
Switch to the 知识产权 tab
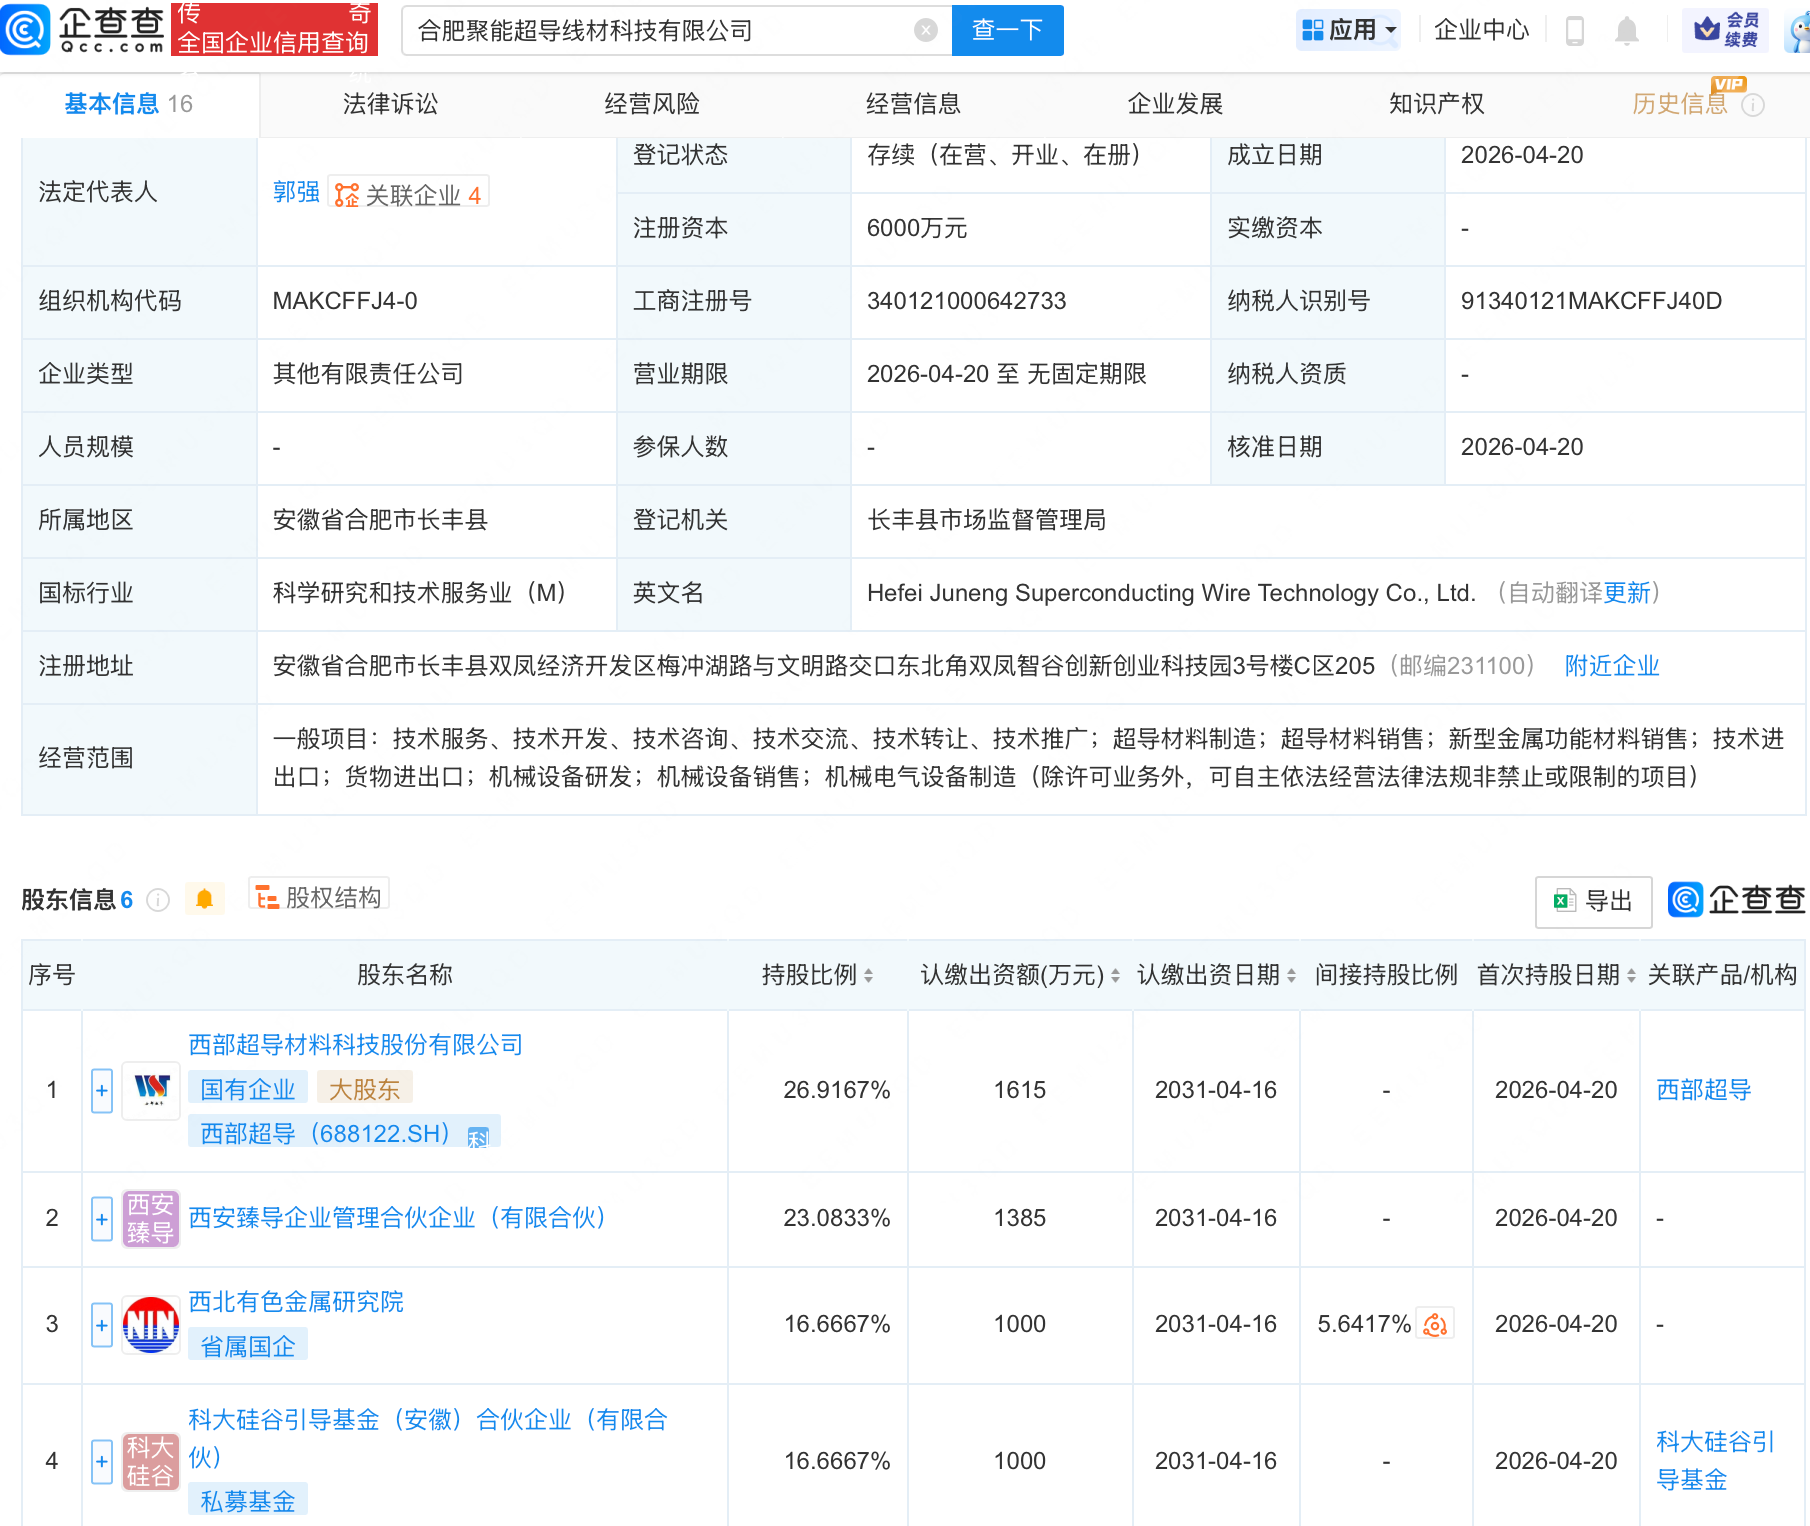[x=1436, y=104]
